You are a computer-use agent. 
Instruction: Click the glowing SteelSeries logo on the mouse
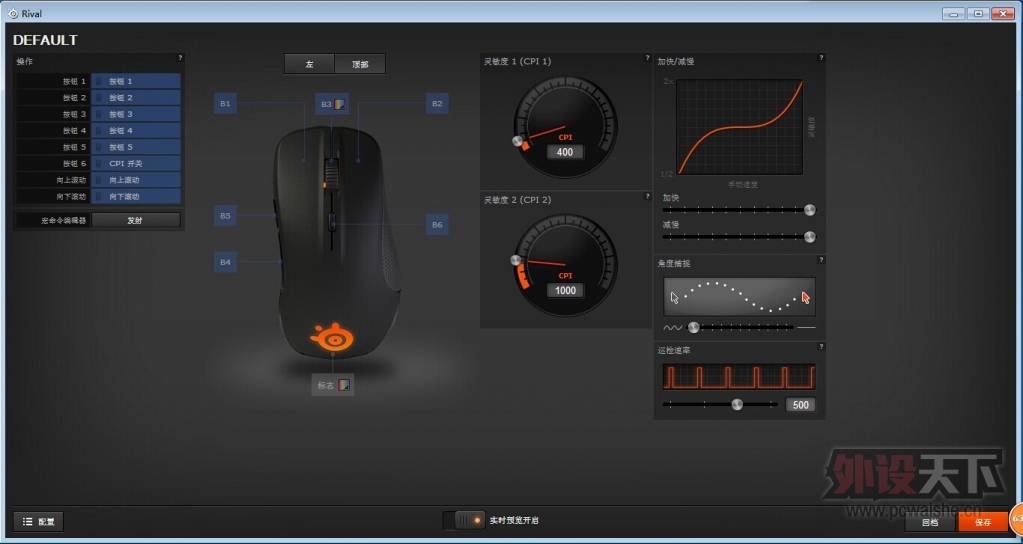tap(333, 337)
